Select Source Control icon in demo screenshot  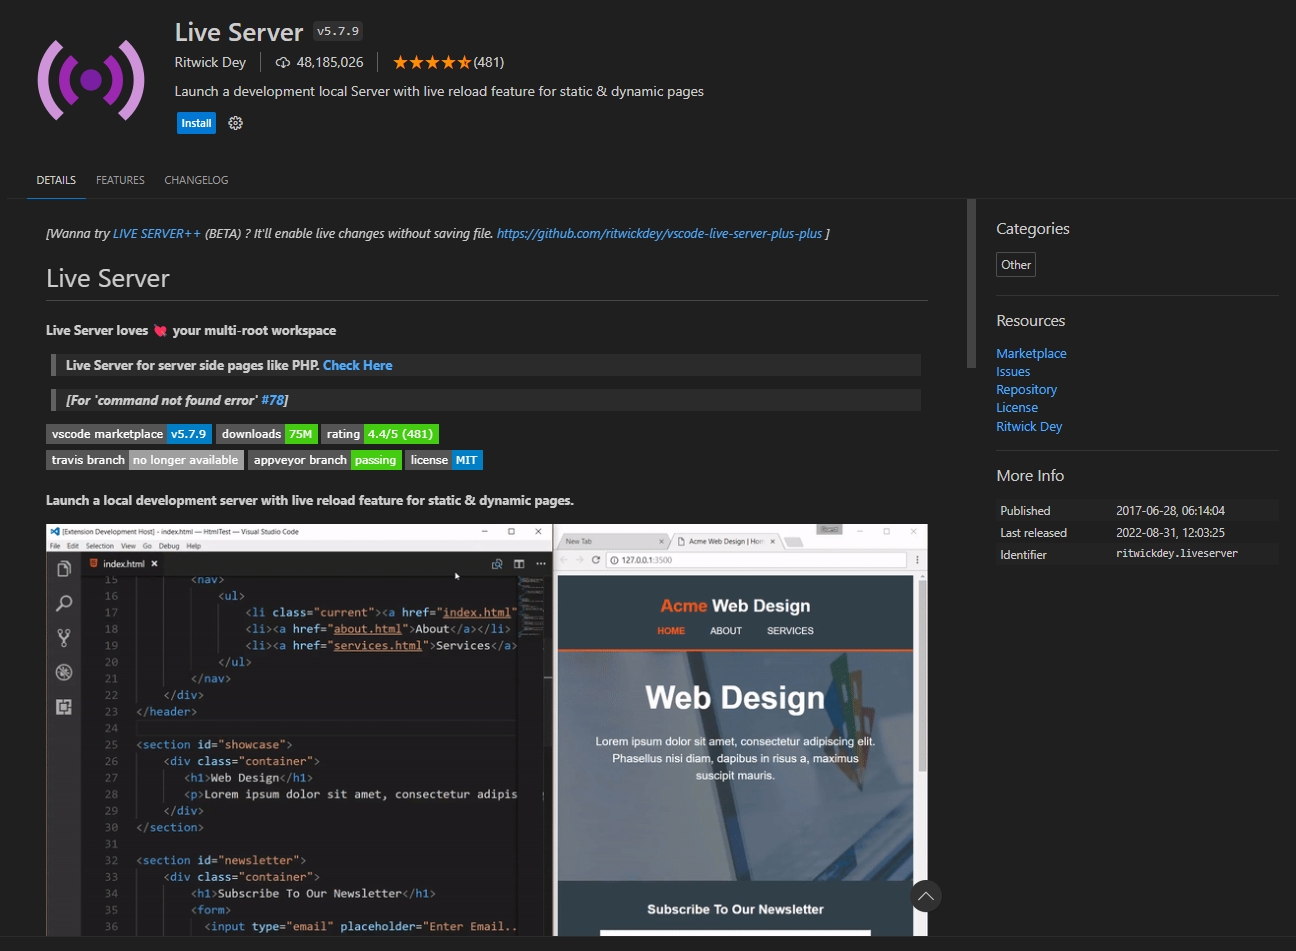pos(64,637)
